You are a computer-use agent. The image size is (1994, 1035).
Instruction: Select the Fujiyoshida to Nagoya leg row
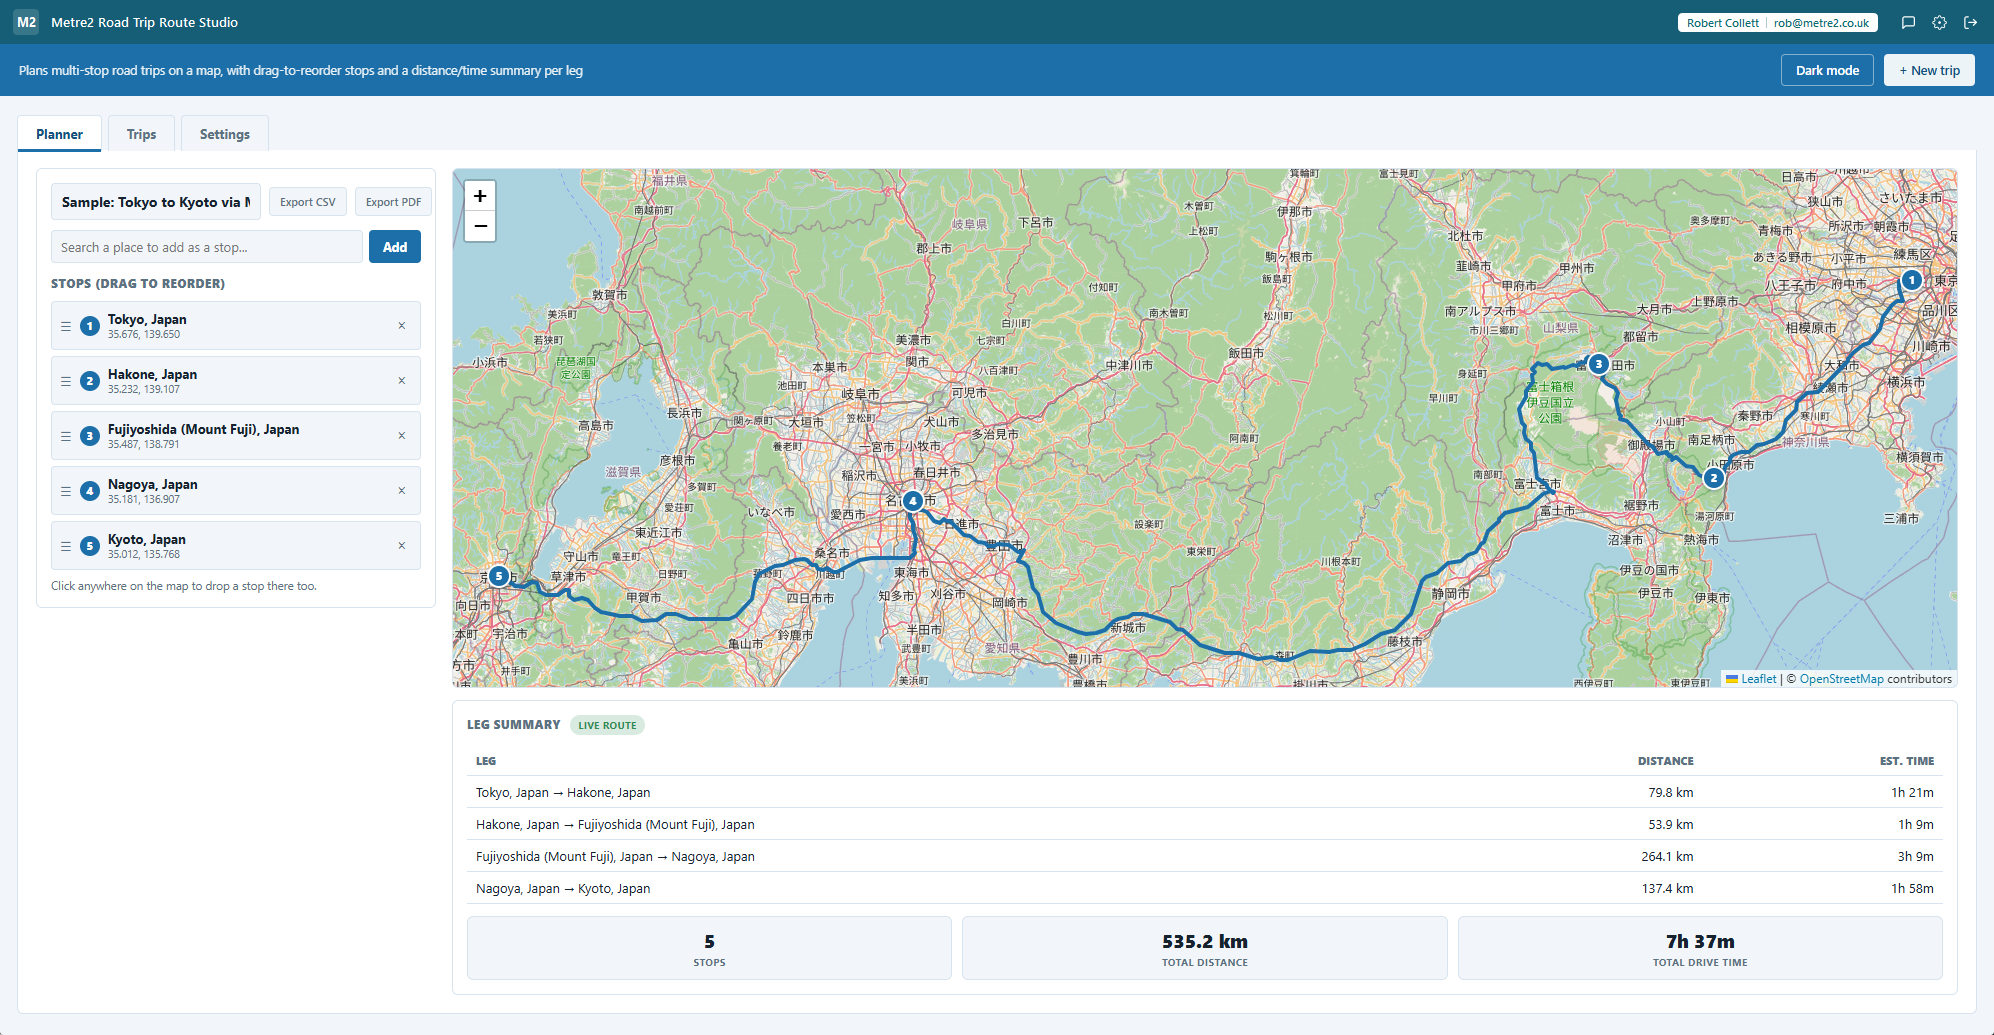tap(1205, 856)
